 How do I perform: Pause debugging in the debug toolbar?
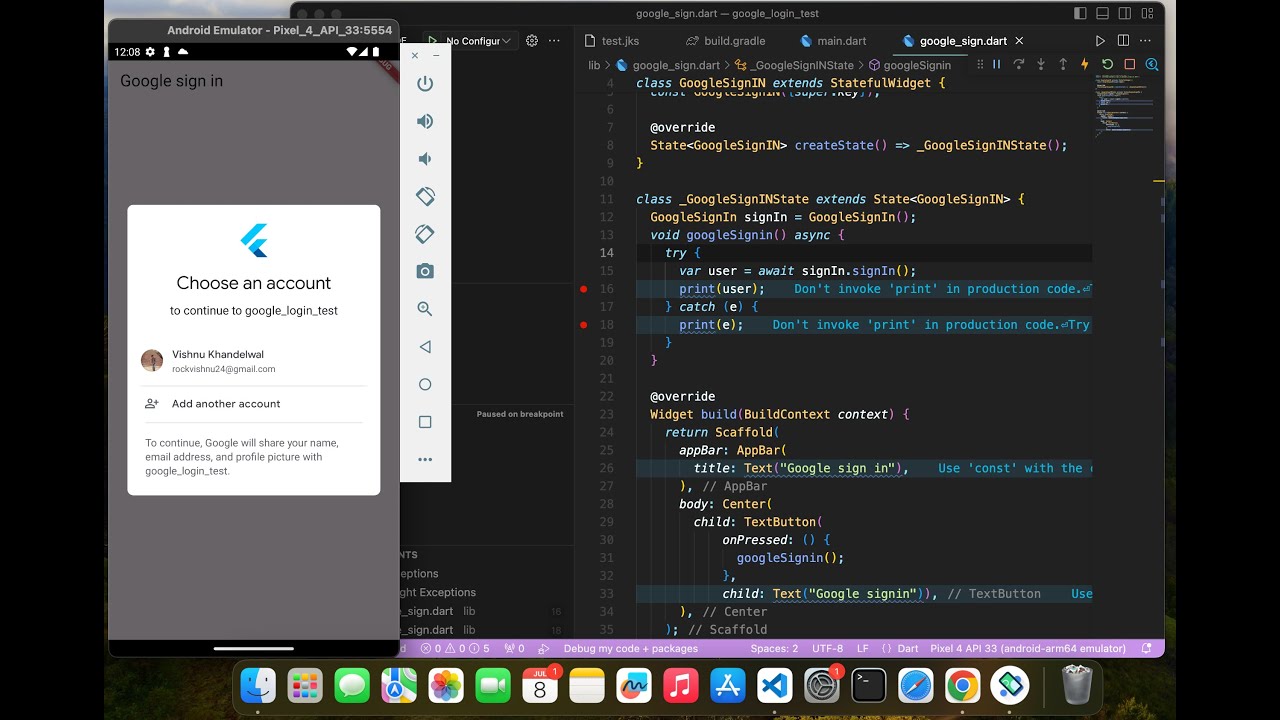tap(997, 64)
